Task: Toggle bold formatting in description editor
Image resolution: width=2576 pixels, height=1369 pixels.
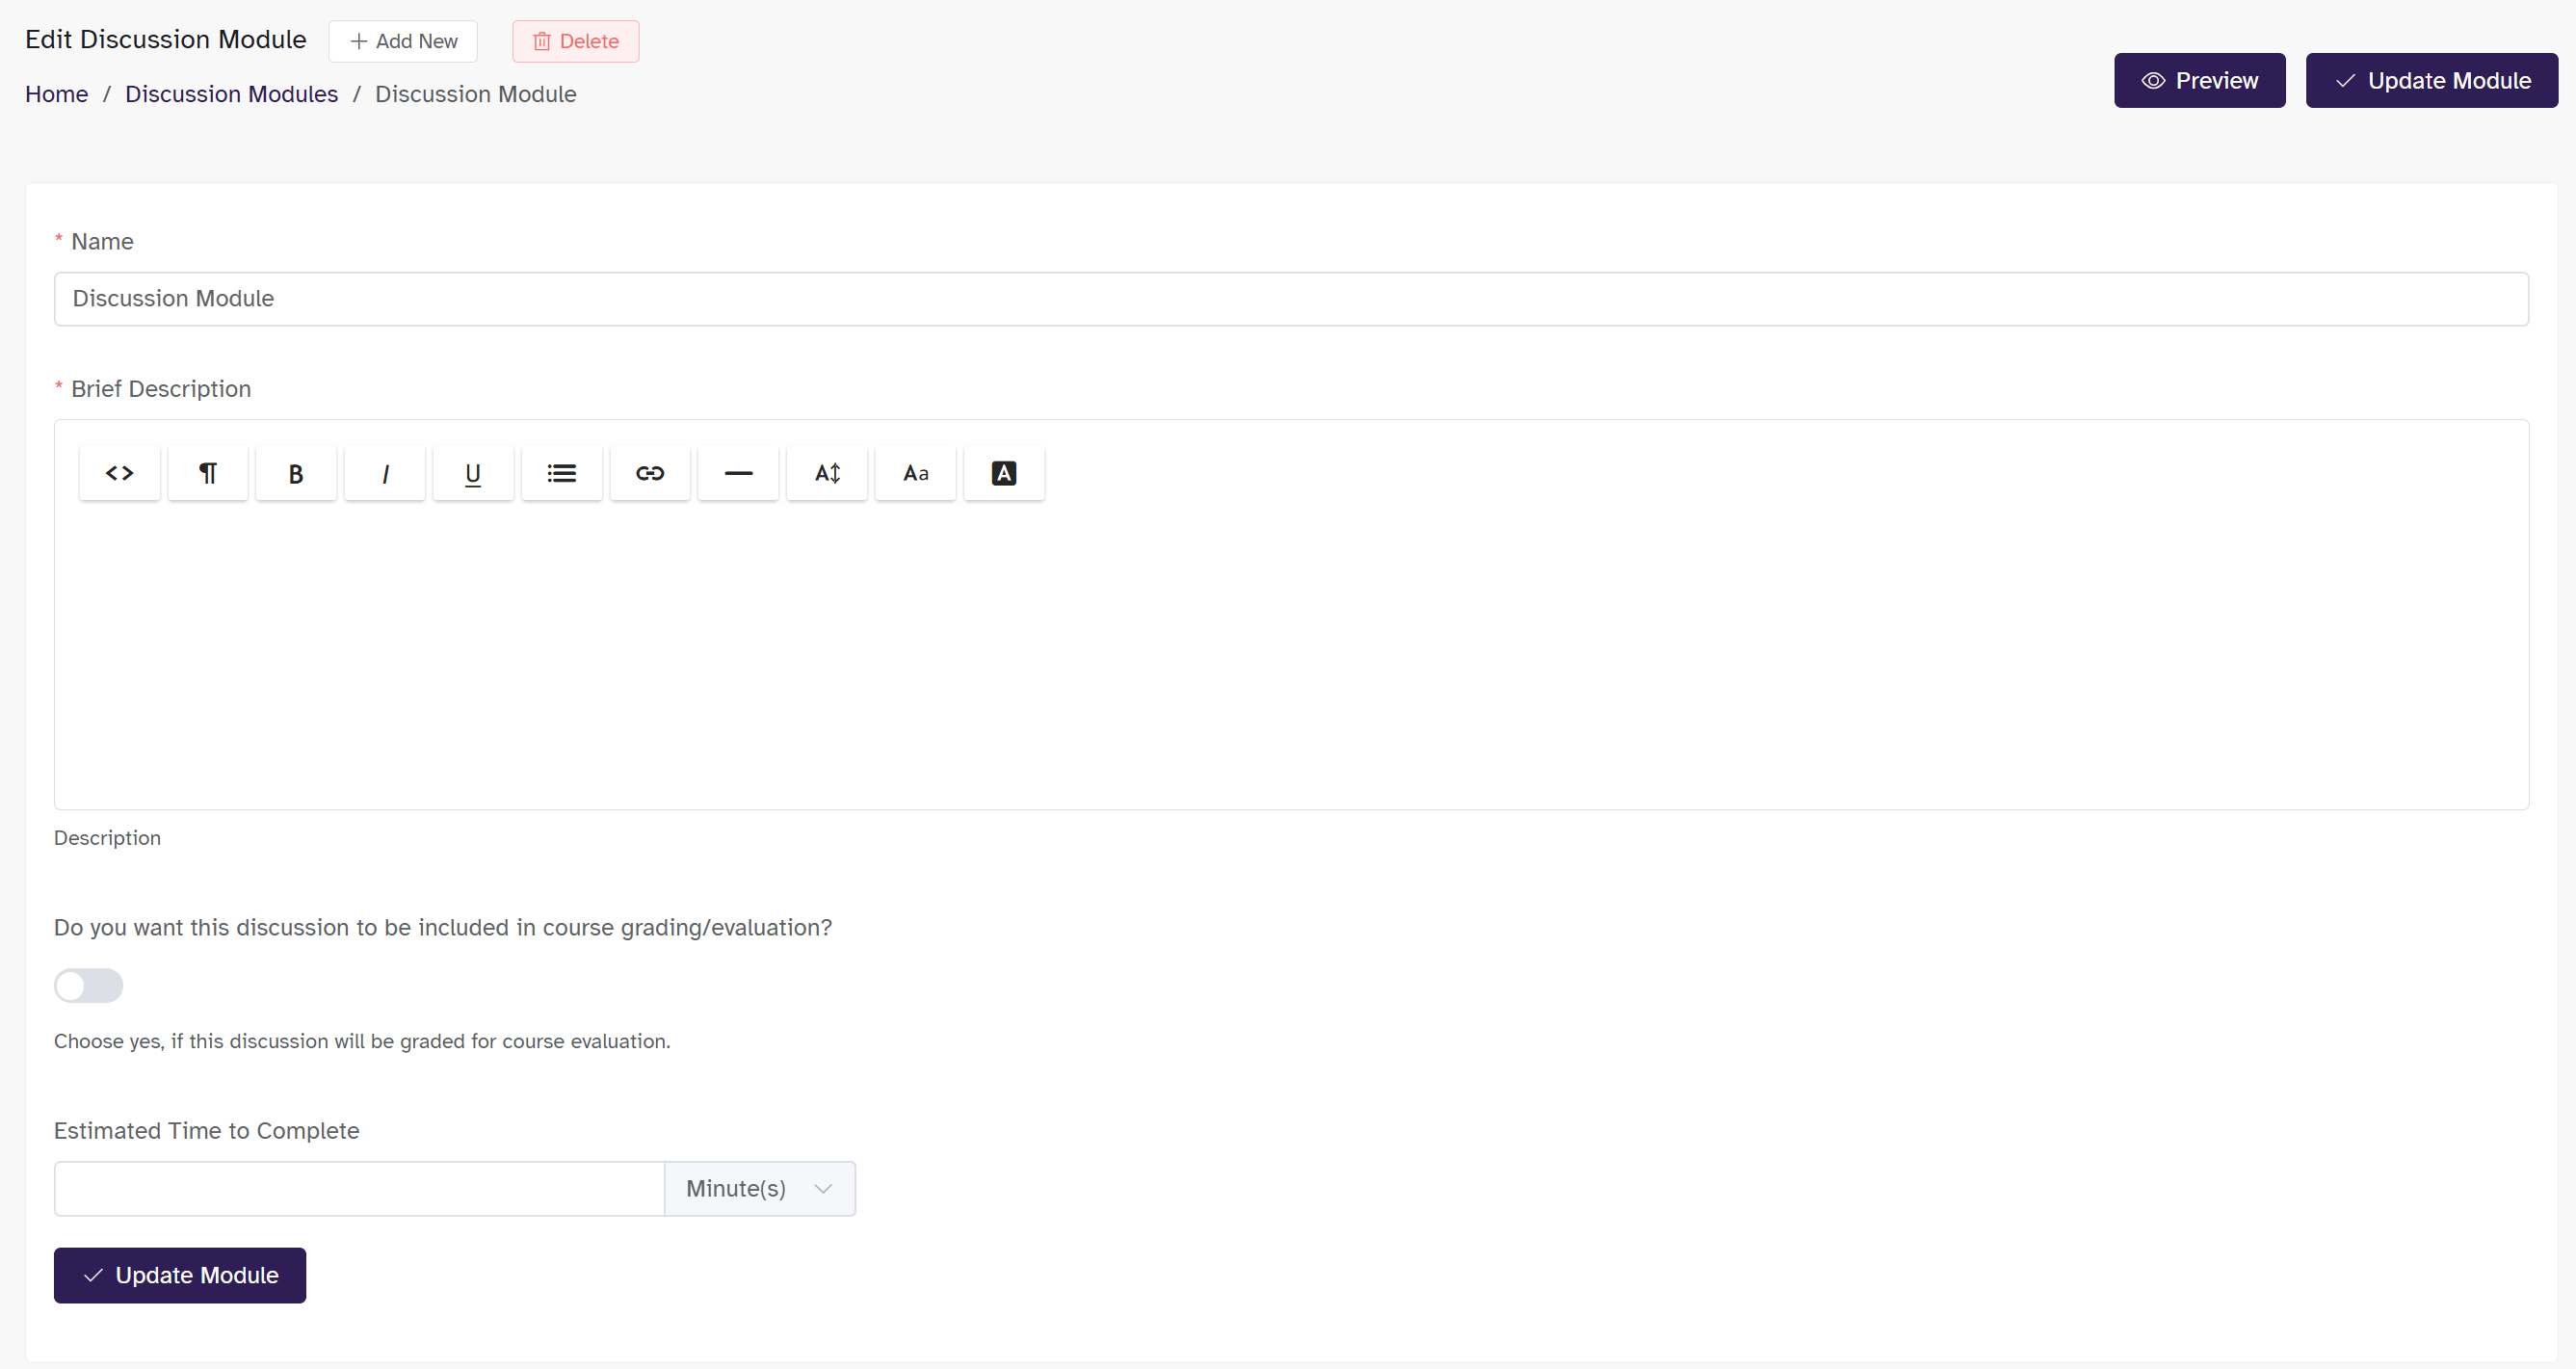Action: (296, 473)
